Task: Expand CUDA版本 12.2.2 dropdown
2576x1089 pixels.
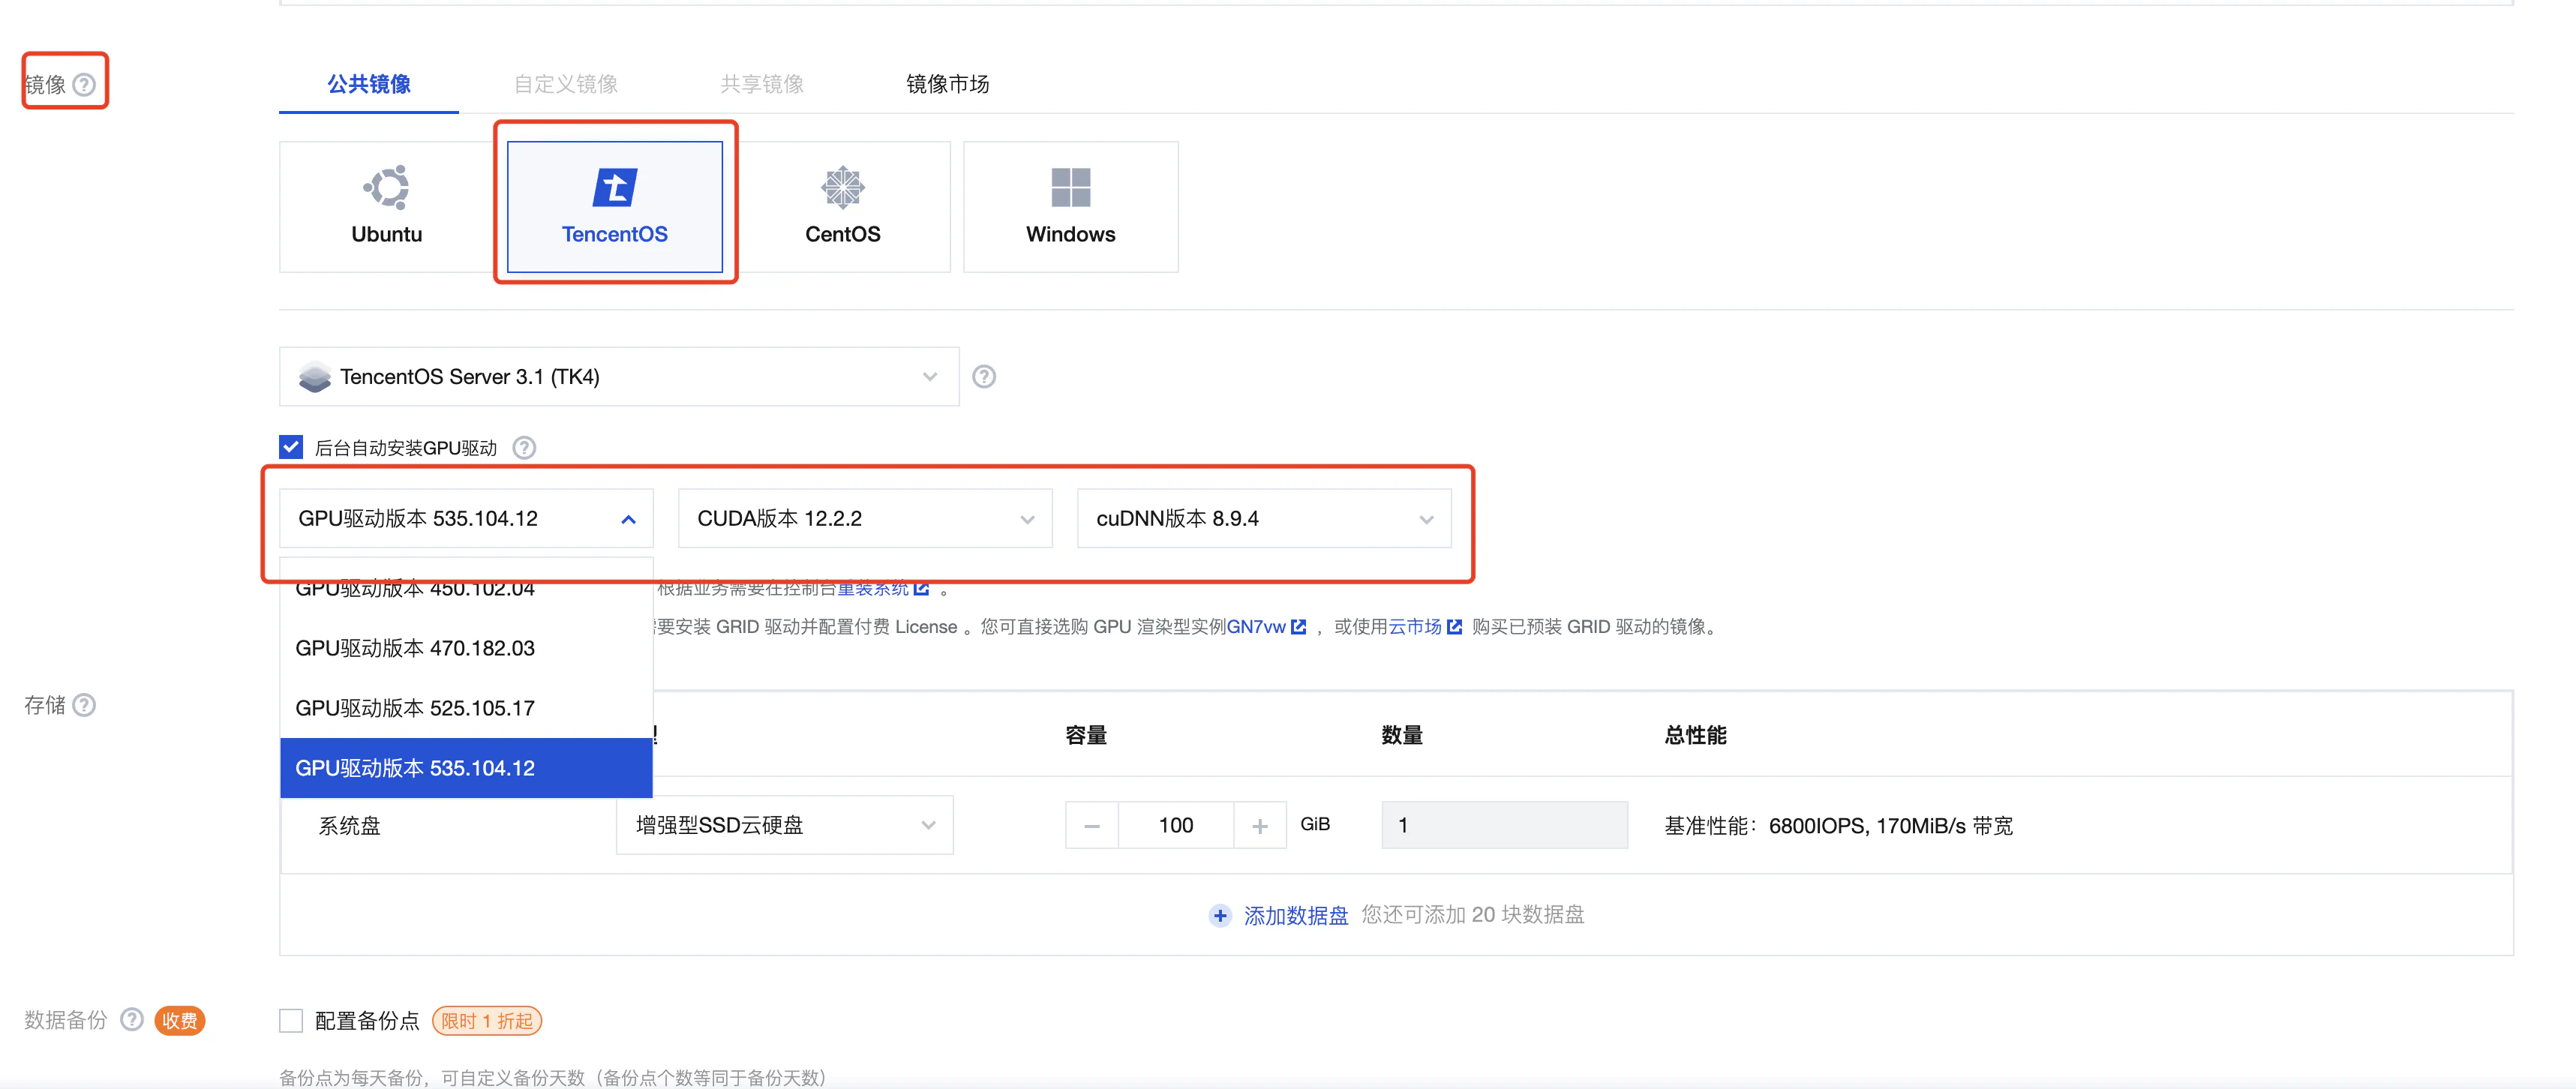Action: click(x=864, y=518)
